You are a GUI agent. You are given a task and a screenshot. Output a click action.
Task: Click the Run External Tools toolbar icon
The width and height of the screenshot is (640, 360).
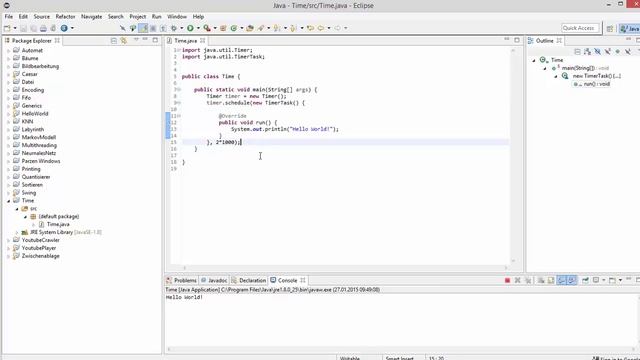207,28
